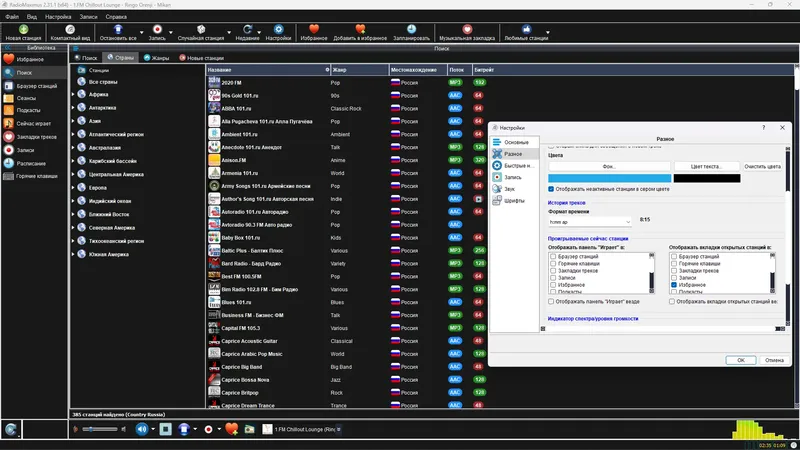800x450 pixels.
Task: Click the black text color swatch
Action: click(x=707, y=178)
